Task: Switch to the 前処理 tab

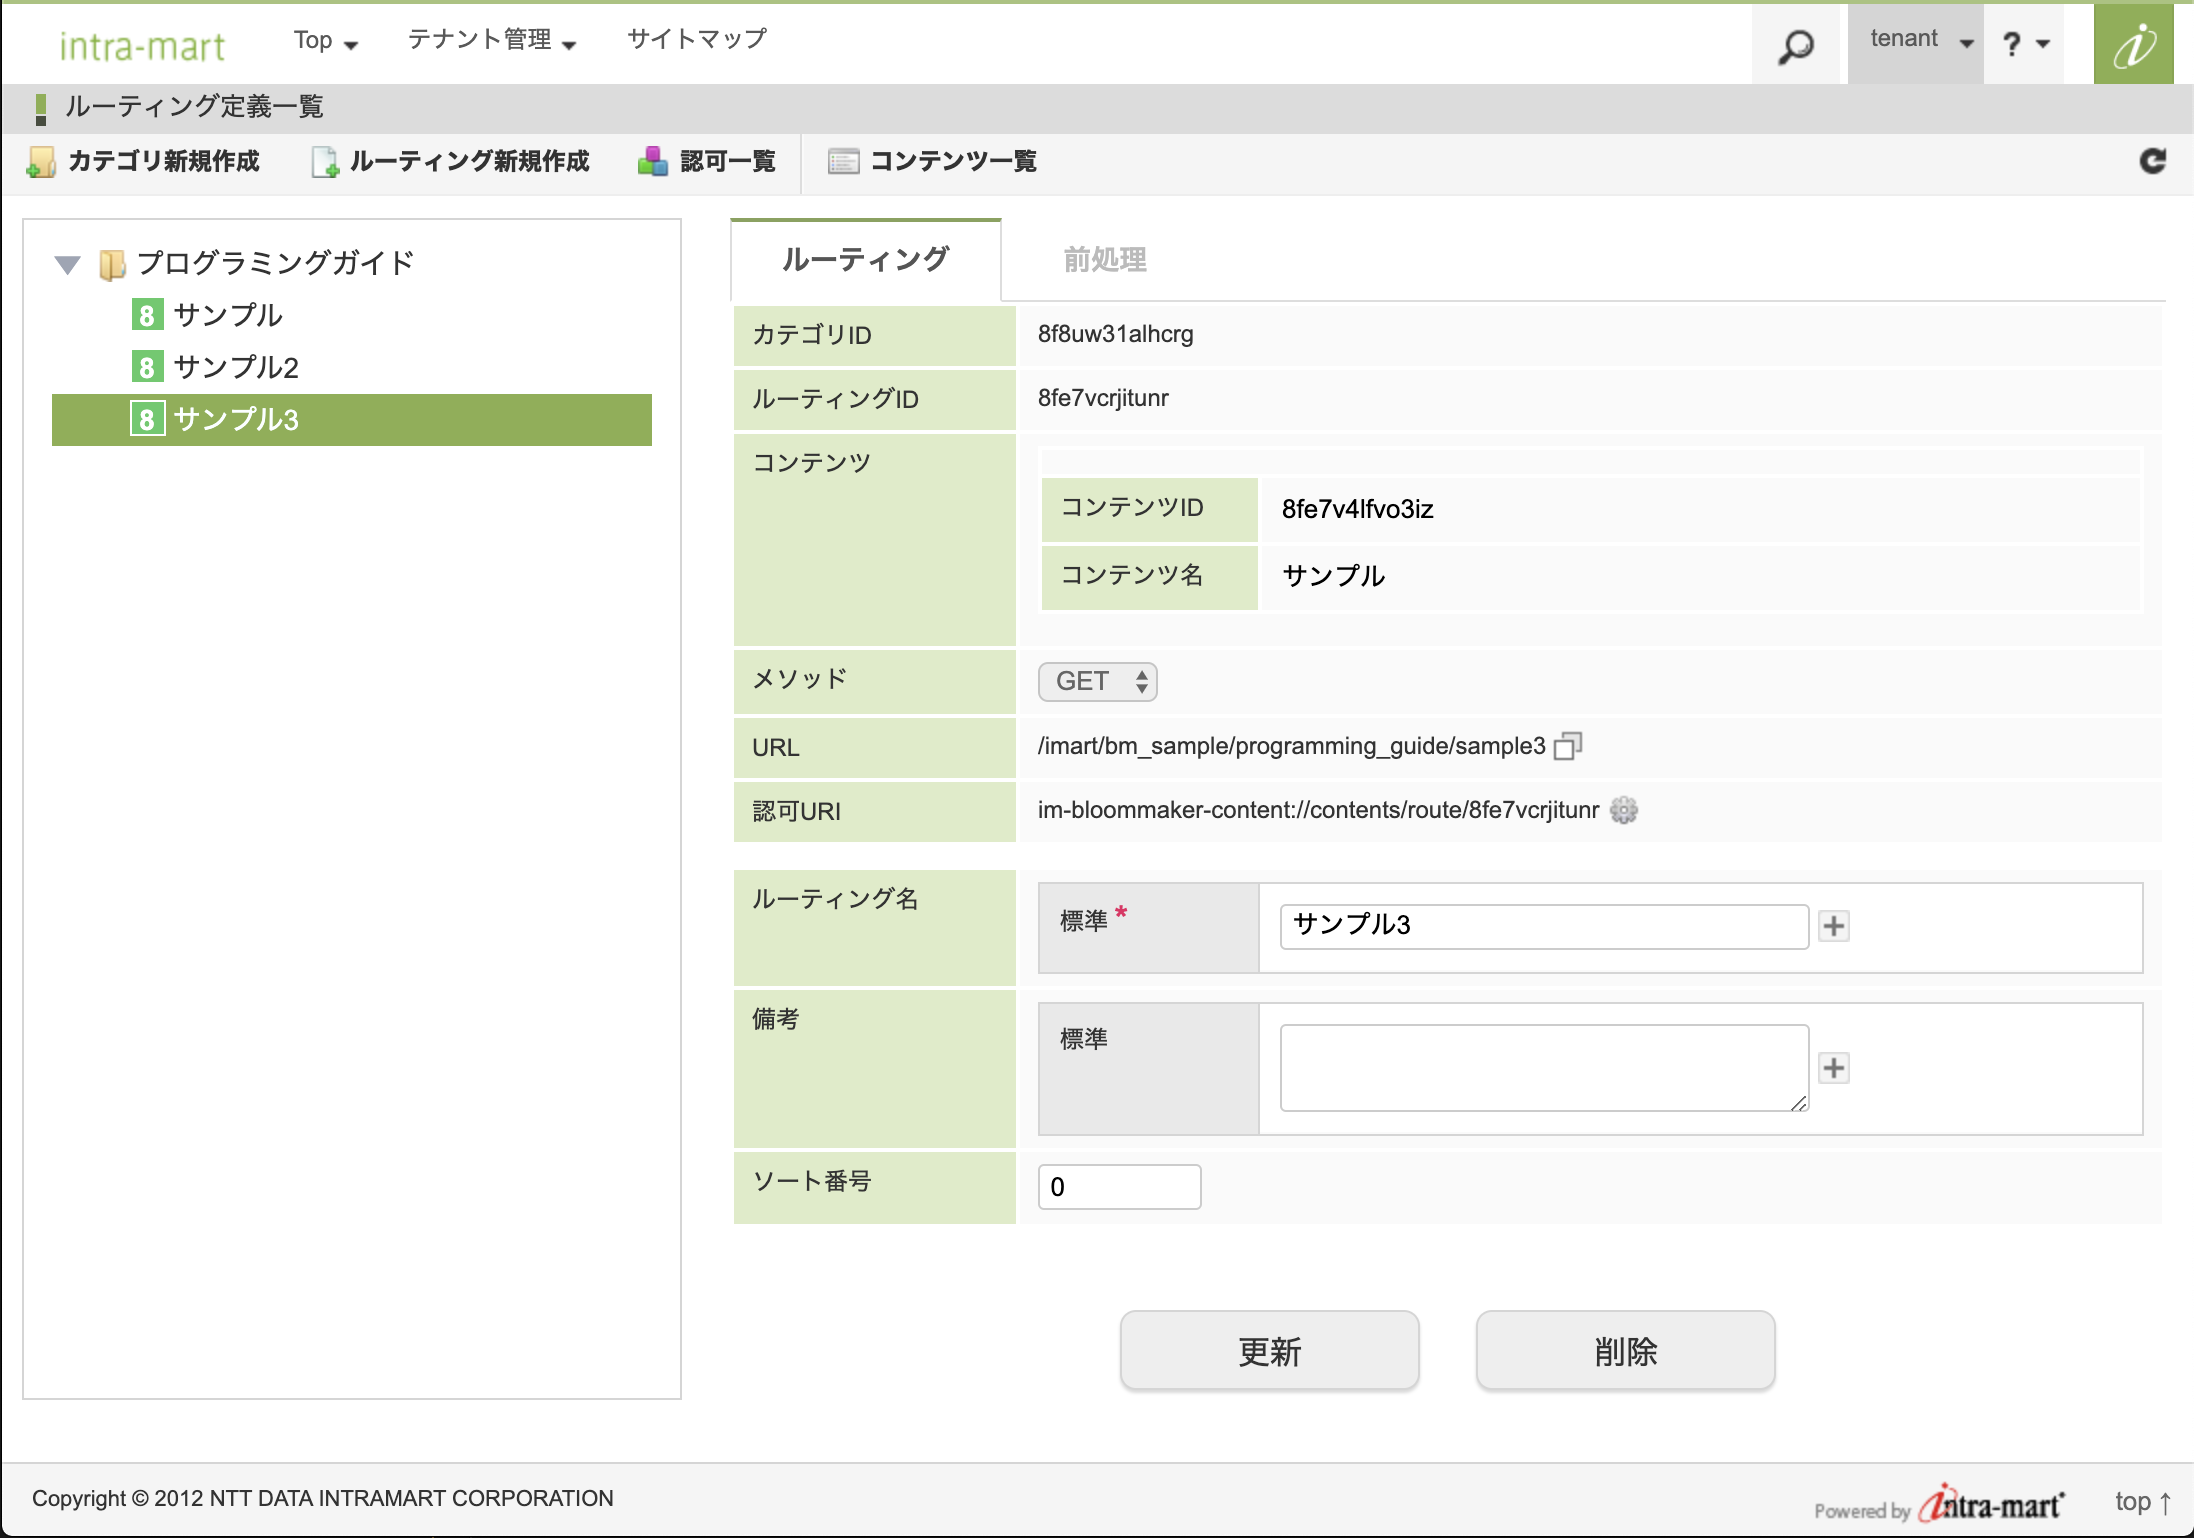Action: coord(1104,260)
